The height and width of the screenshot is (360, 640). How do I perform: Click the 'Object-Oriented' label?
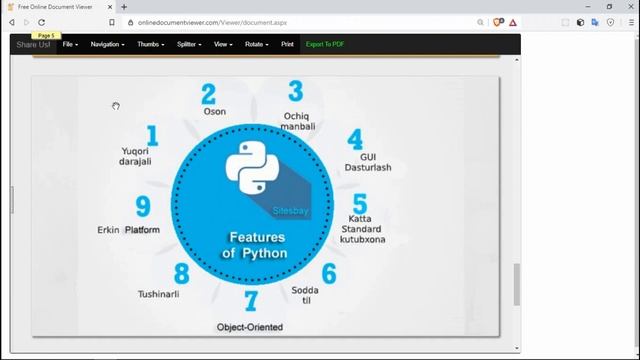tap(250, 327)
